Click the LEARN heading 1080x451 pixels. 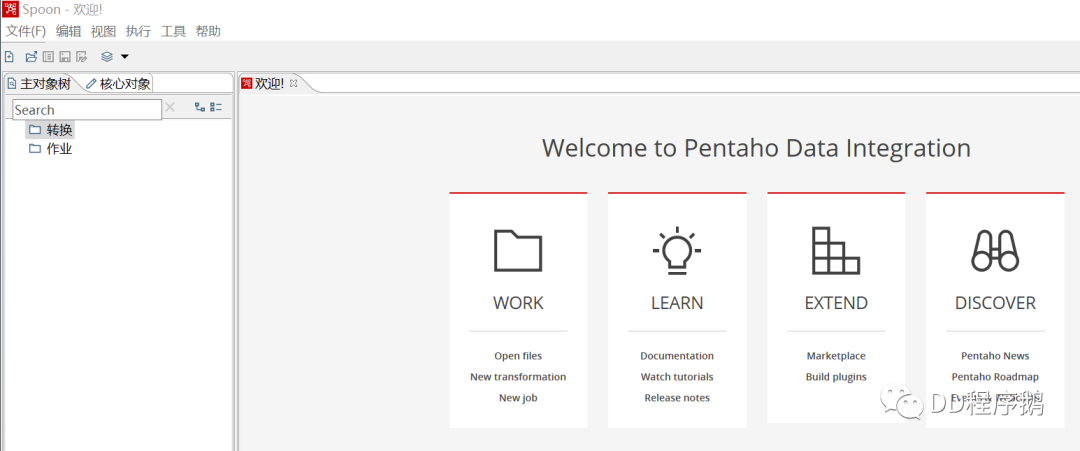point(677,303)
